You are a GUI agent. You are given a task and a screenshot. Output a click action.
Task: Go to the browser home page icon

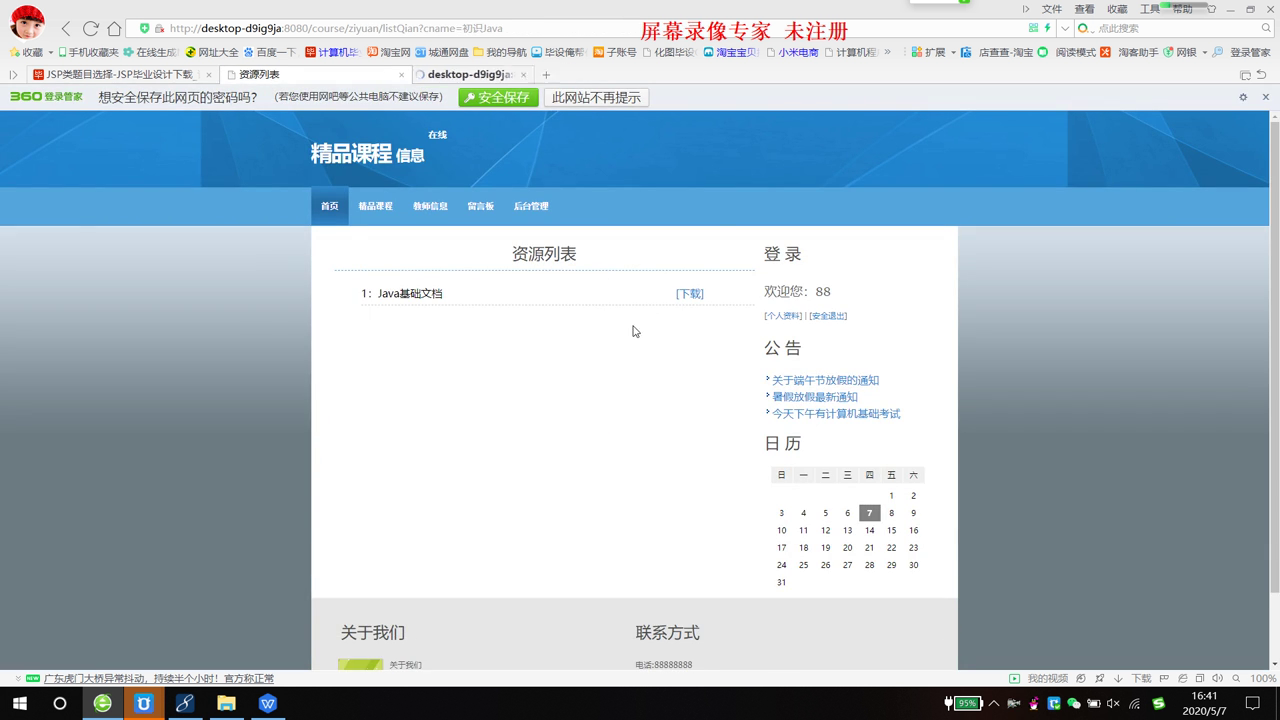pos(114,28)
